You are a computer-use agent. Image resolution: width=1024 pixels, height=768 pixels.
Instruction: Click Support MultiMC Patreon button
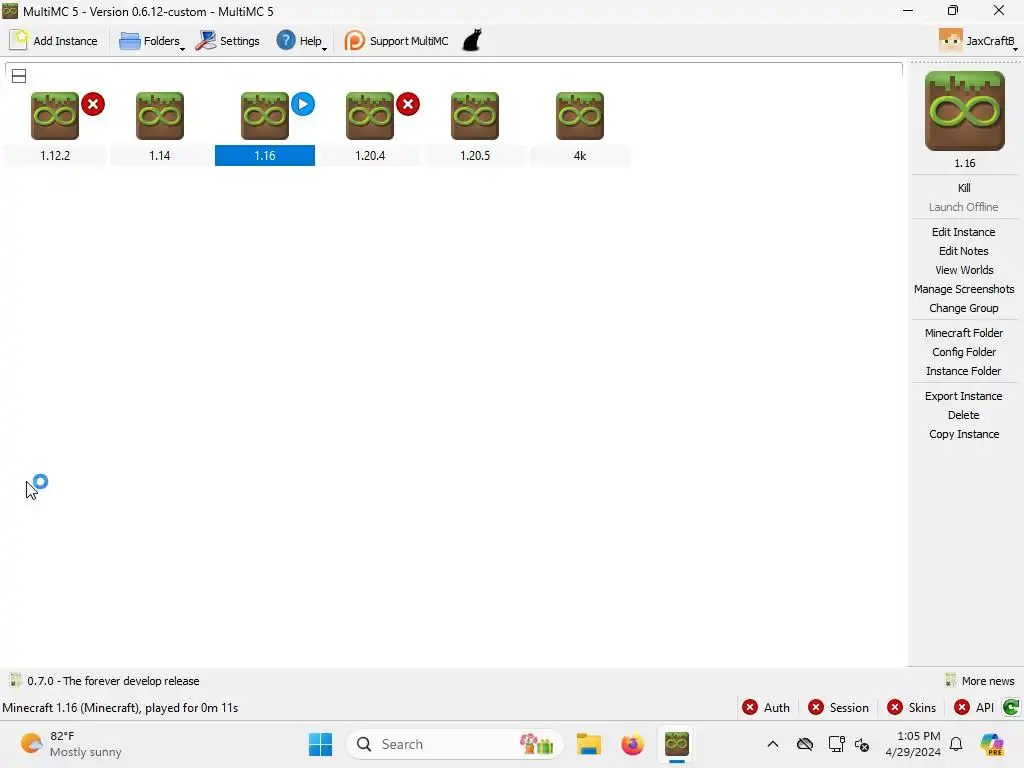click(x=396, y=40)
